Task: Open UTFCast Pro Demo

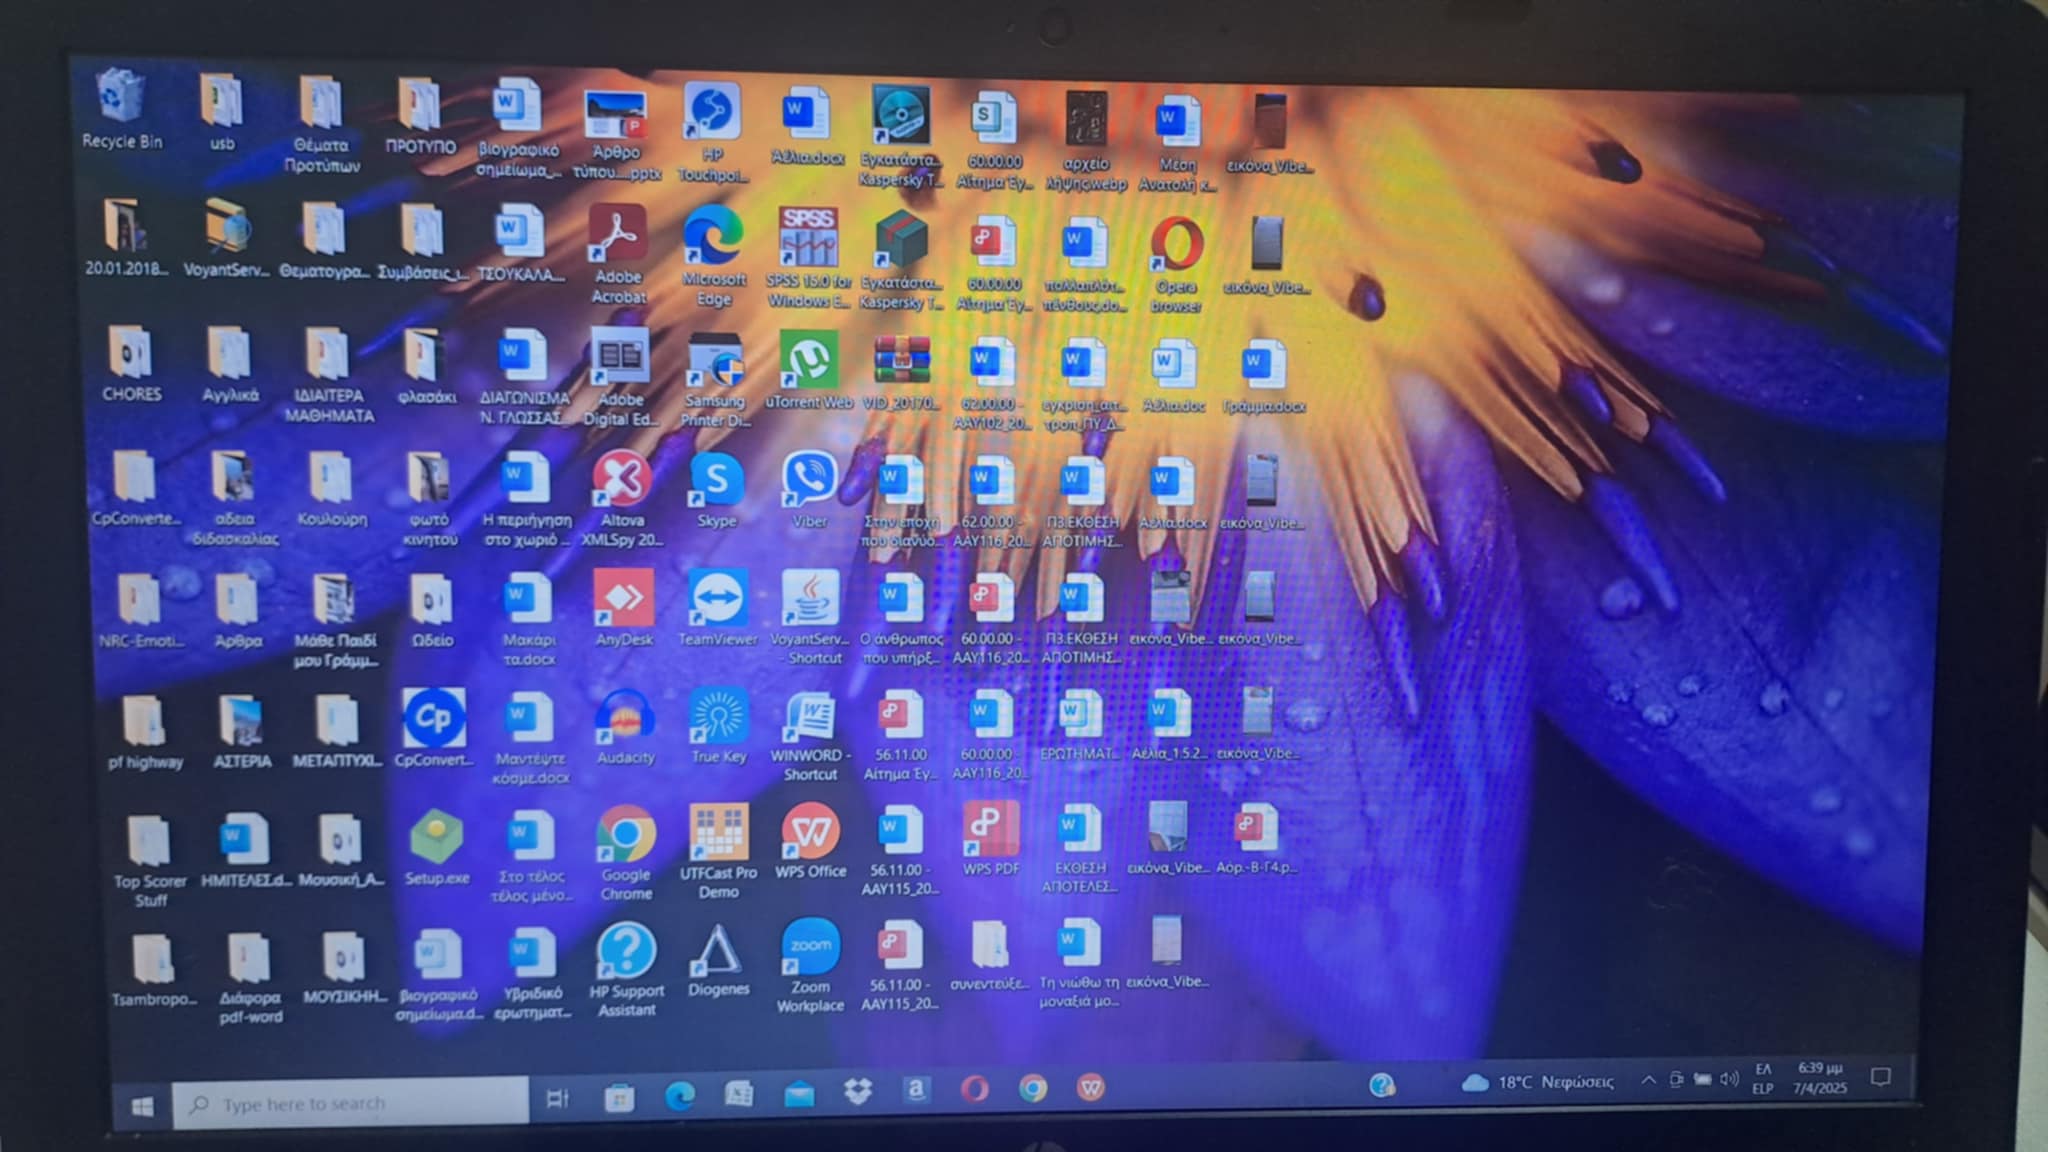Action: (x=718, y=851)
